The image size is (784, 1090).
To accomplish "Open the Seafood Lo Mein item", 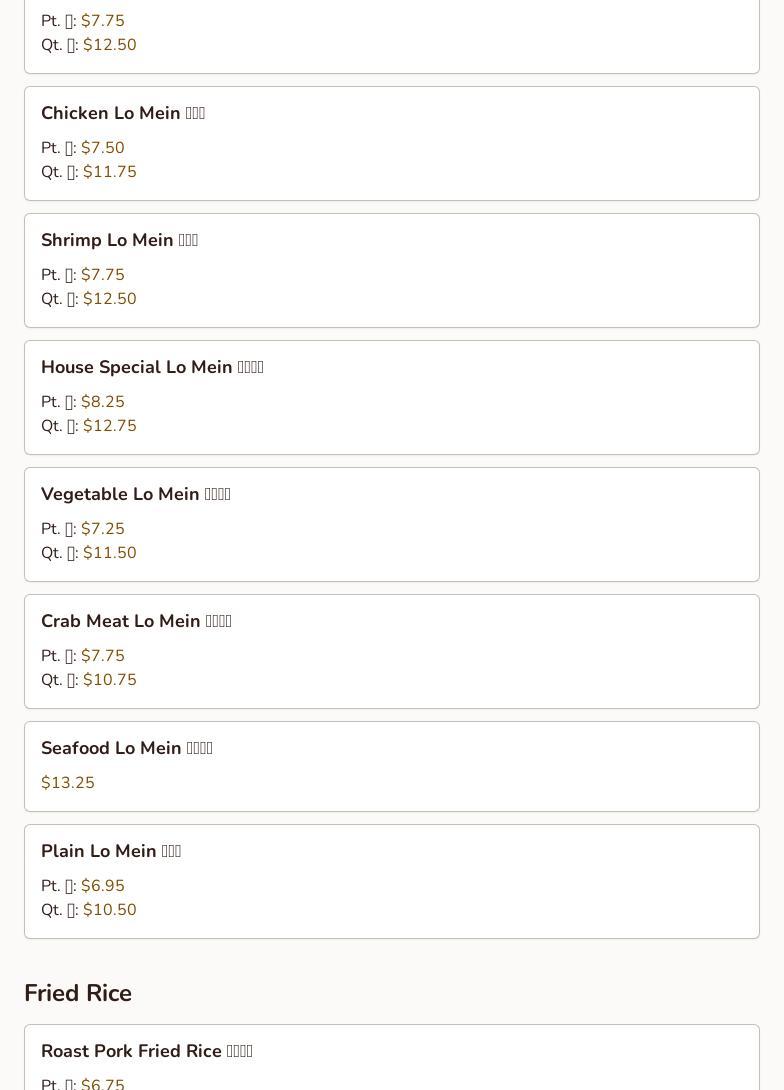I will pos(126,749).
